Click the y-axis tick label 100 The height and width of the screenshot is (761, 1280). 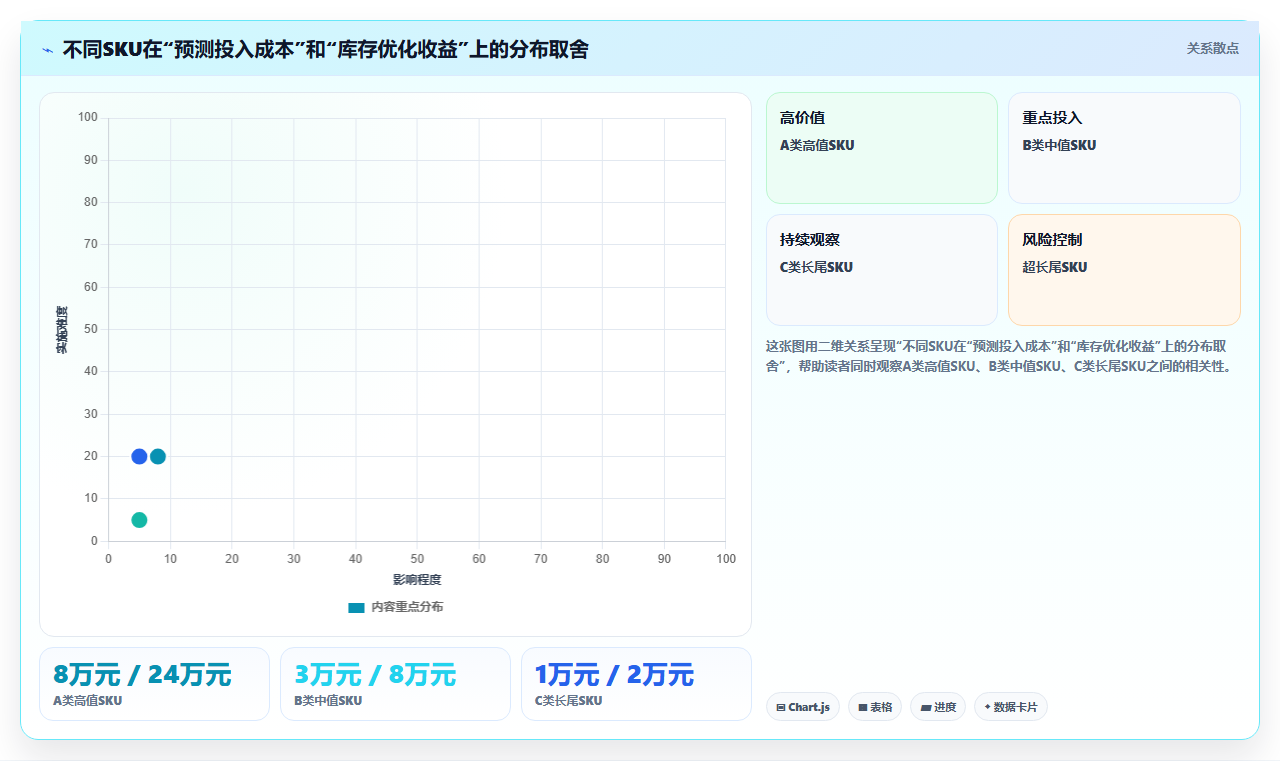88,118
